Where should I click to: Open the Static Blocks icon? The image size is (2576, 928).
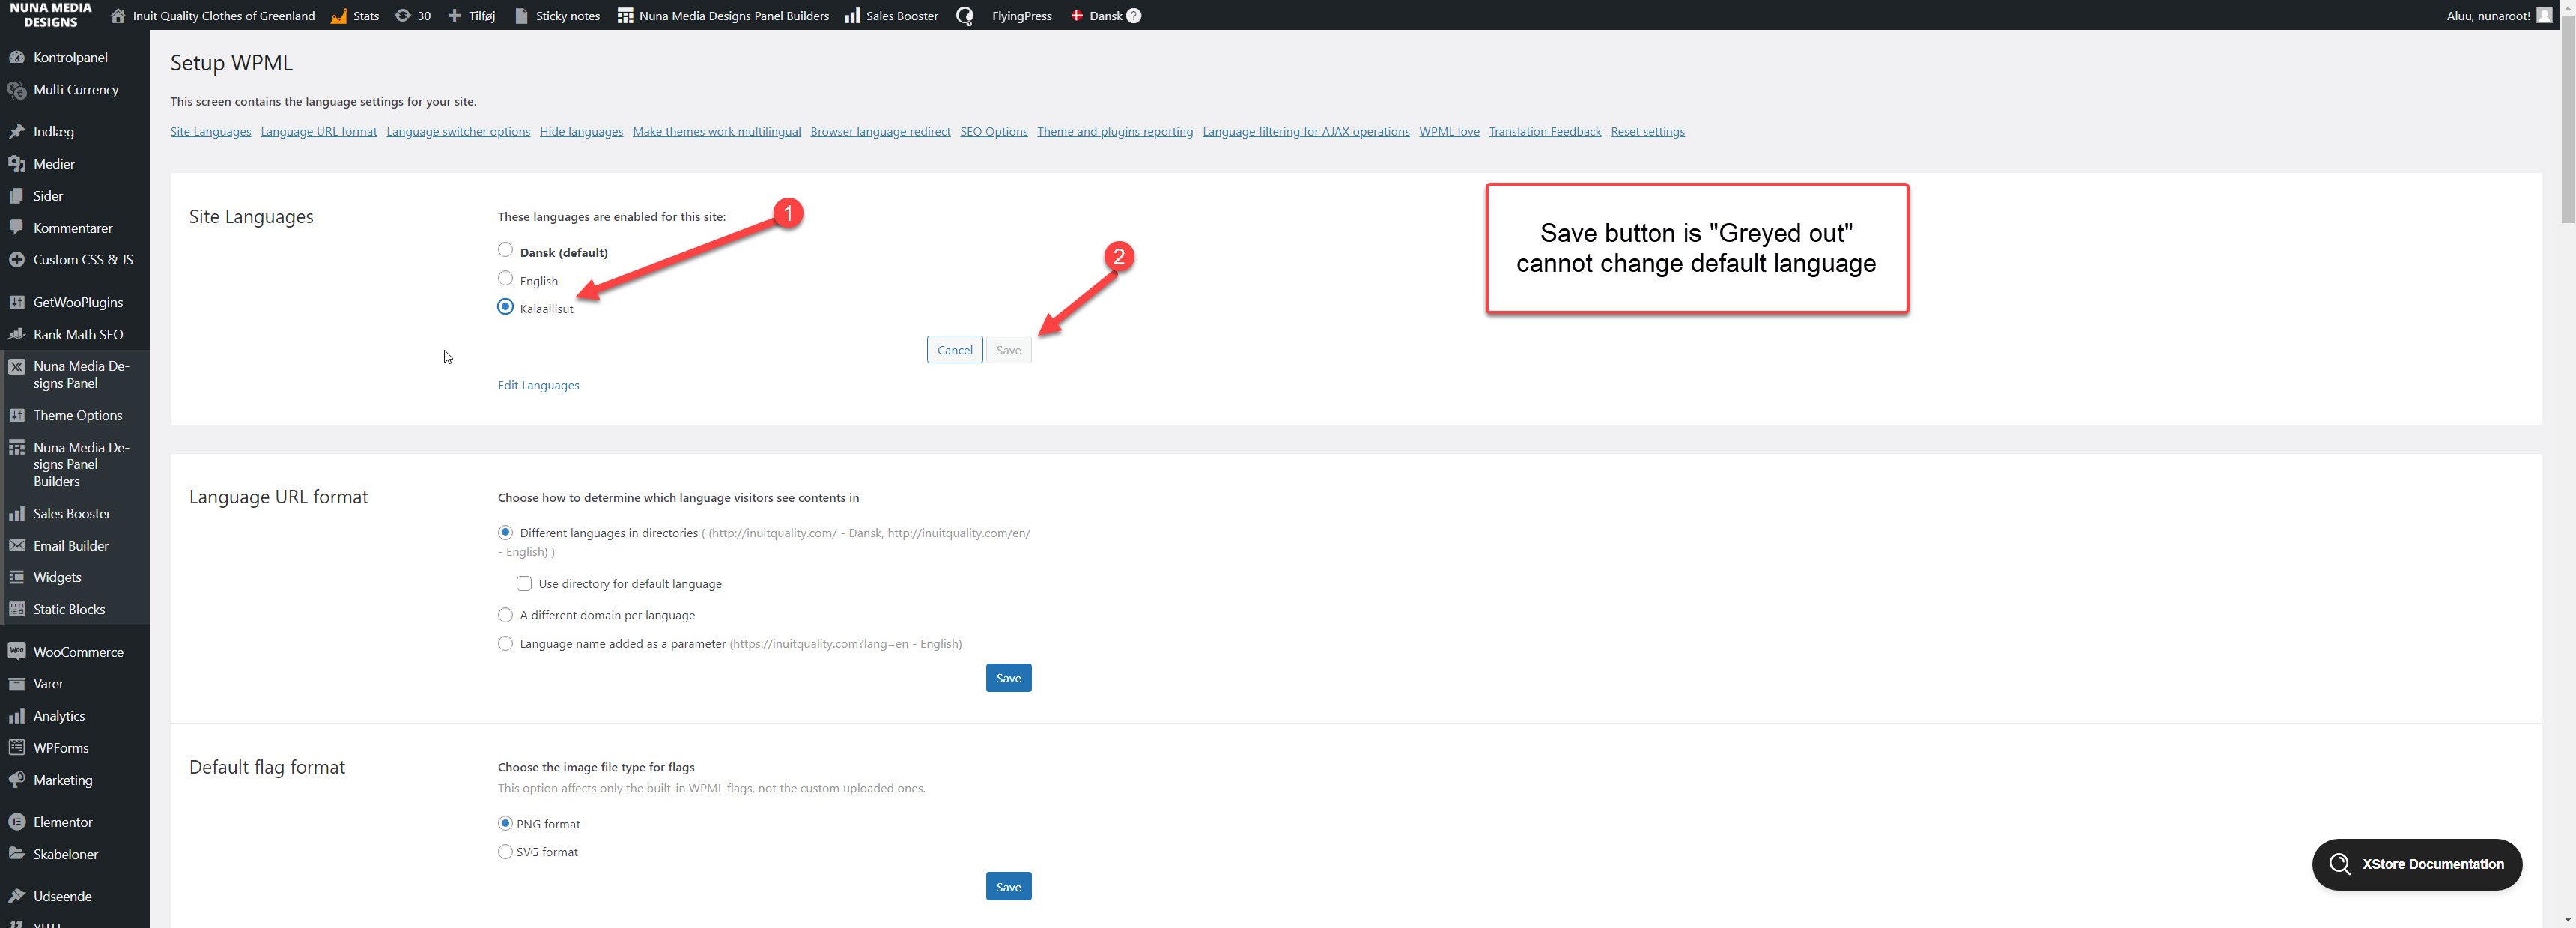point(17,609)
